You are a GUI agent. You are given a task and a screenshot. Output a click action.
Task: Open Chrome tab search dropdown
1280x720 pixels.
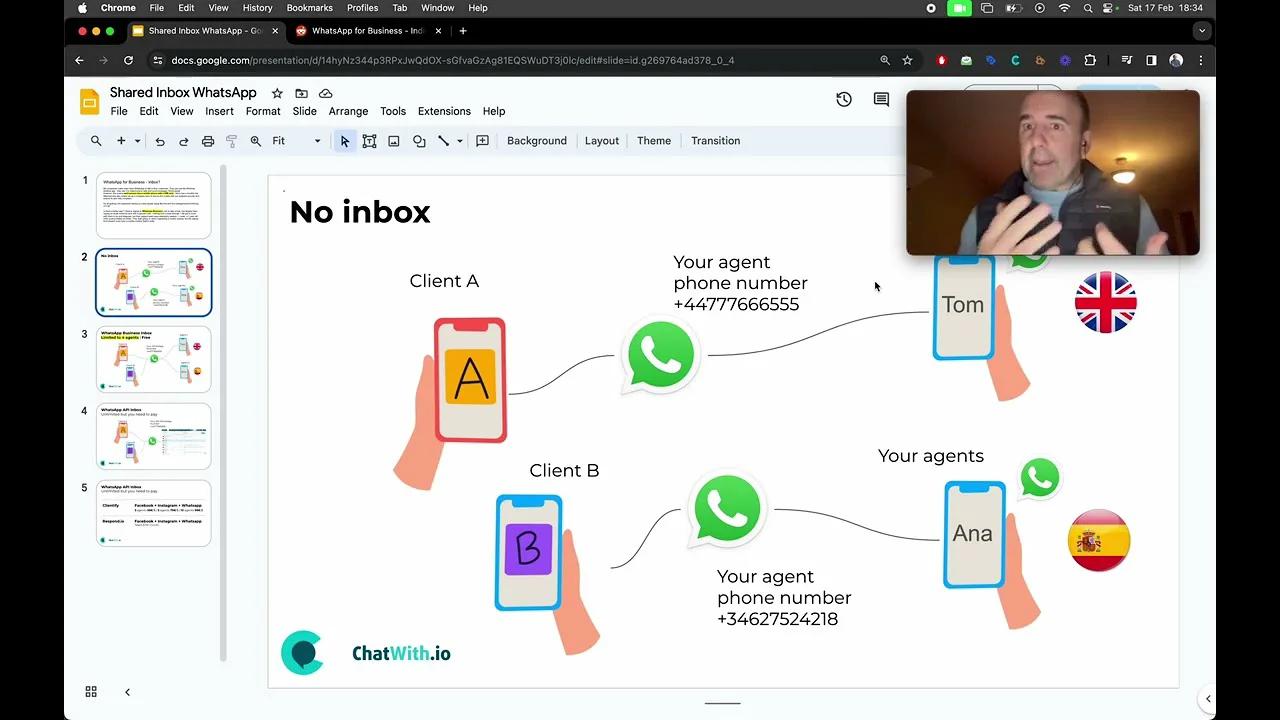[1202, 31]
